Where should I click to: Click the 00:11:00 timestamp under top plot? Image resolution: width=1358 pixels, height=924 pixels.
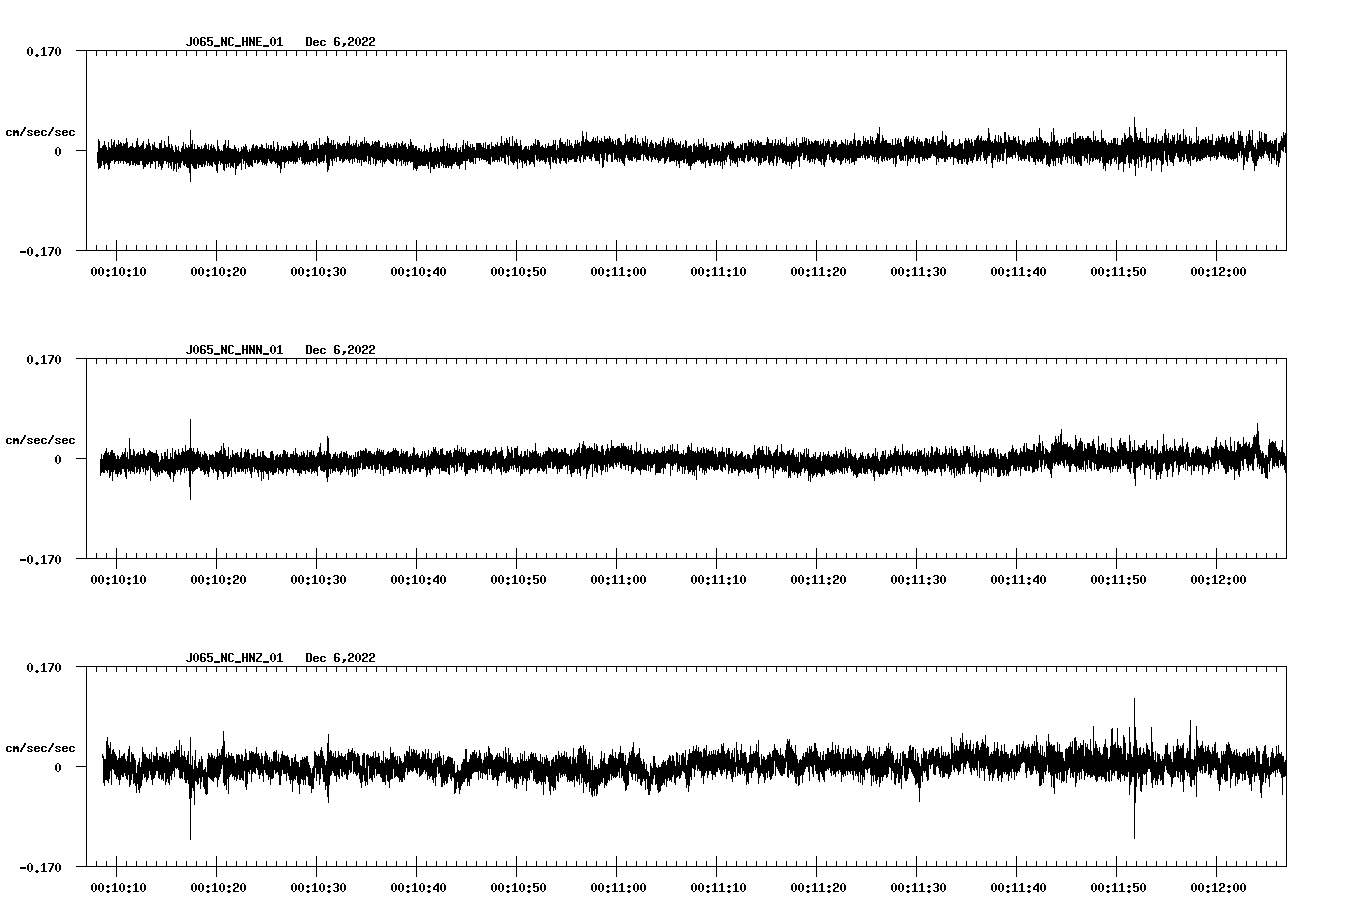coord(617,269)
